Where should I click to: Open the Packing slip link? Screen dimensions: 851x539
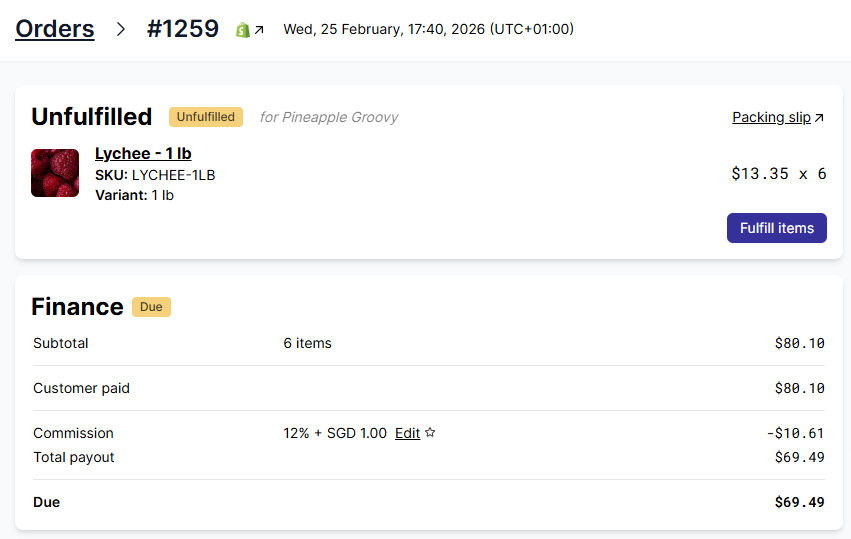[771, 117]
